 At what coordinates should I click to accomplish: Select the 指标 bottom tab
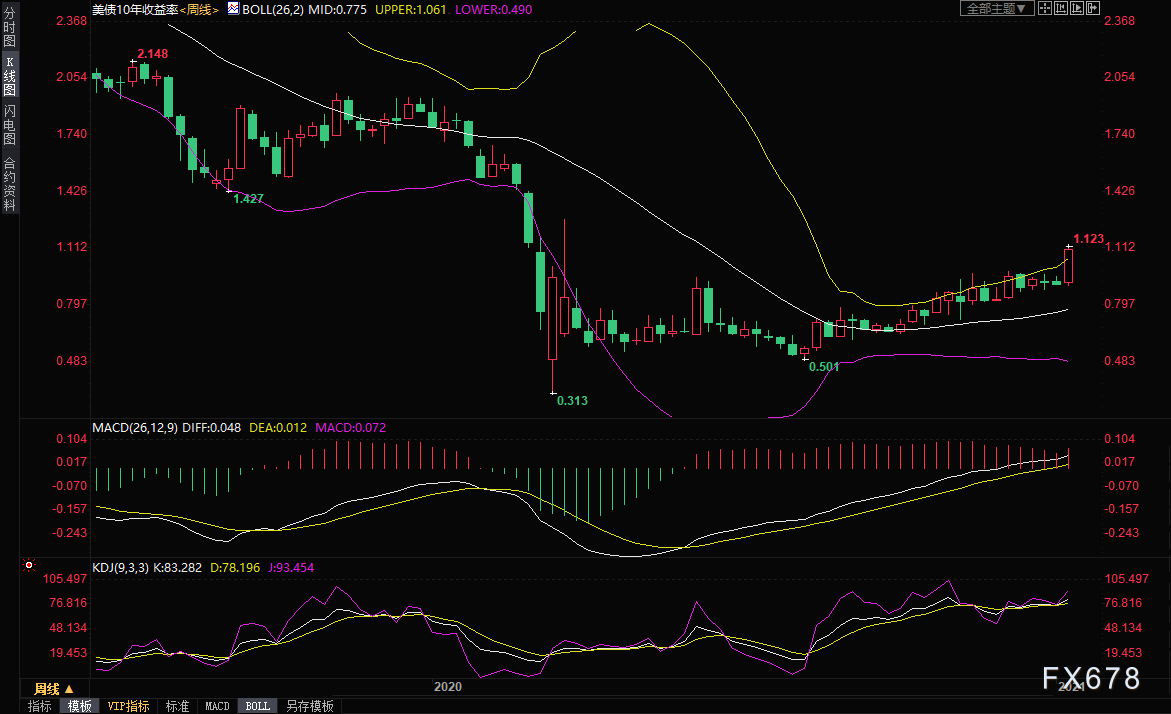(x=40, y=706)
